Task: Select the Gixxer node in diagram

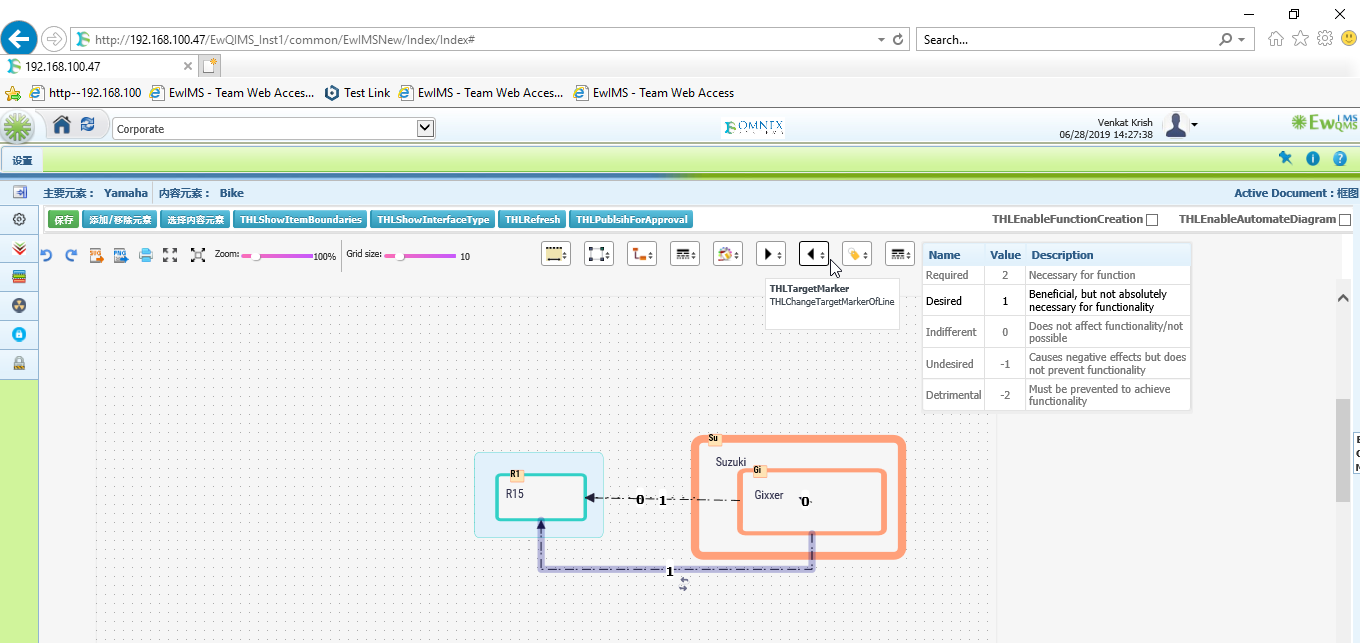Action: tap(812, 502)
